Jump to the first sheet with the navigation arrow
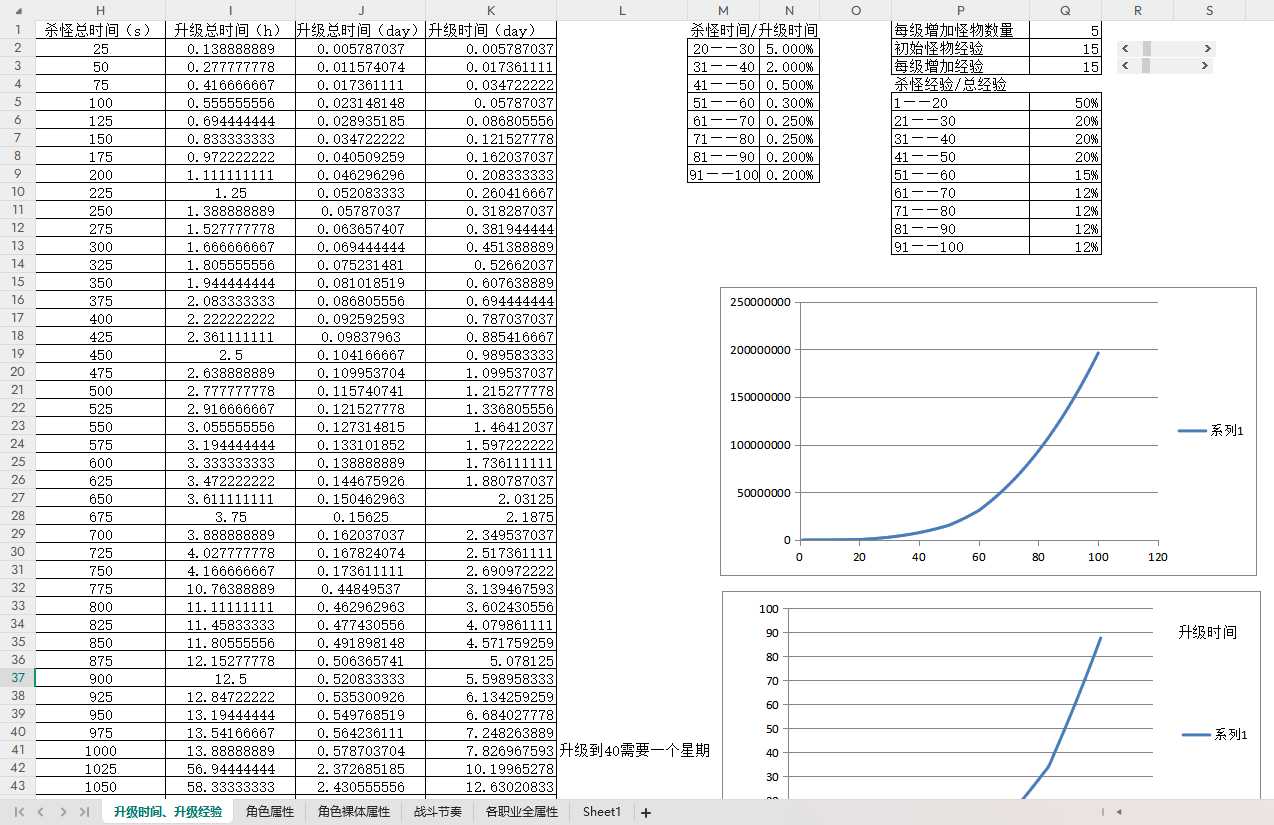The height and width of the screenshot is (825, 1274). [x=19, y=813]
